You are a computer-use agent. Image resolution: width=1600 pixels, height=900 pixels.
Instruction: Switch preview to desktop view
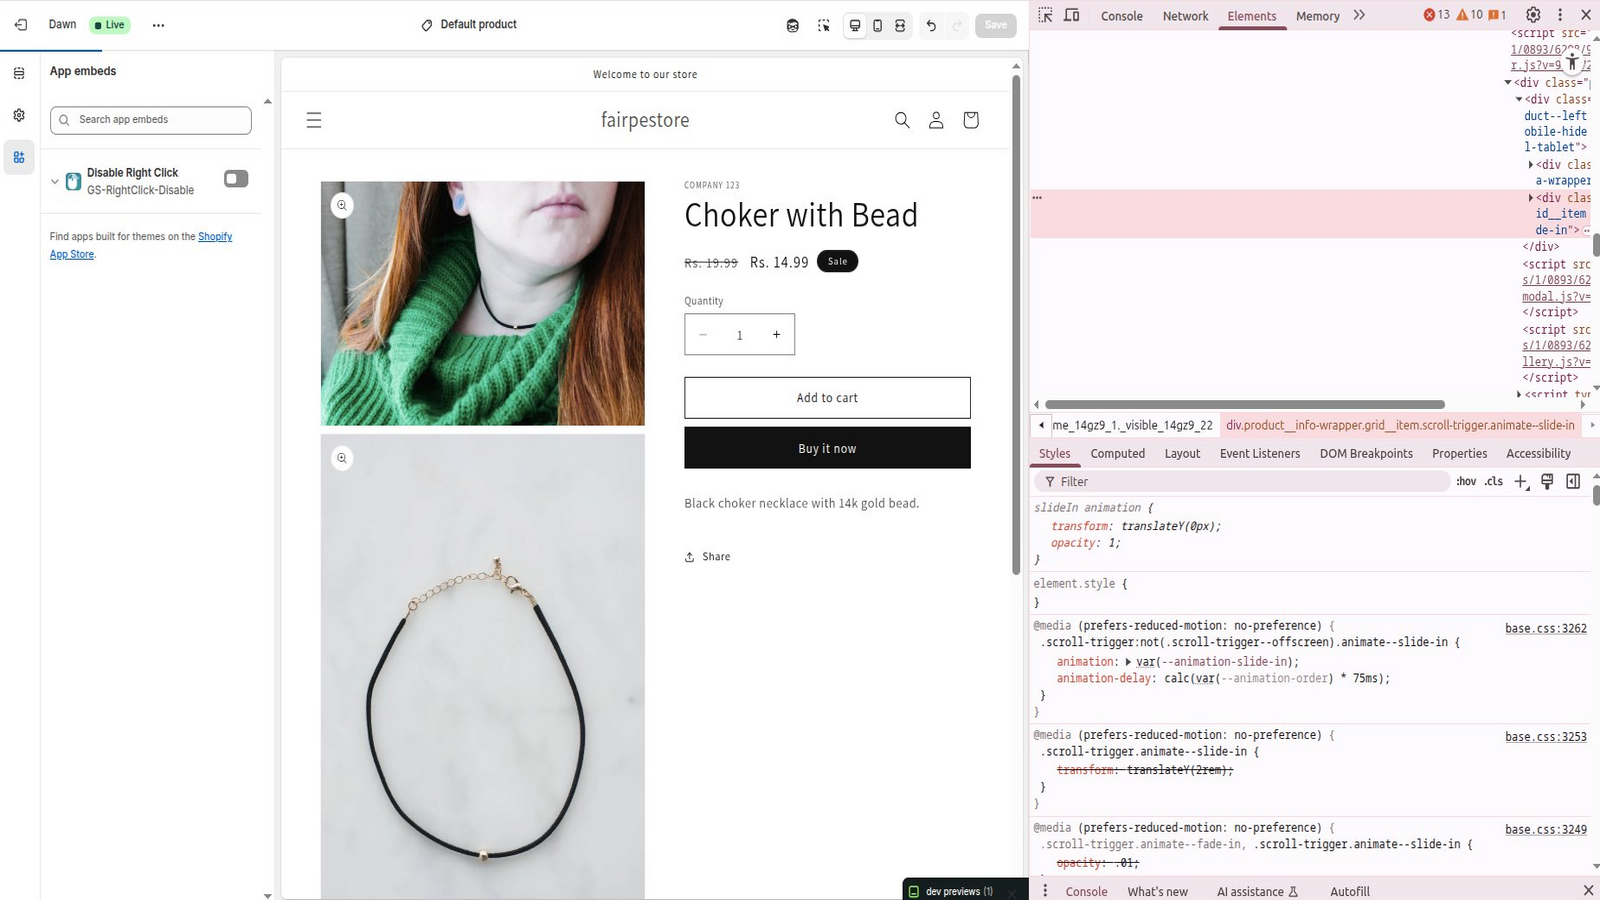click(855, 26)
